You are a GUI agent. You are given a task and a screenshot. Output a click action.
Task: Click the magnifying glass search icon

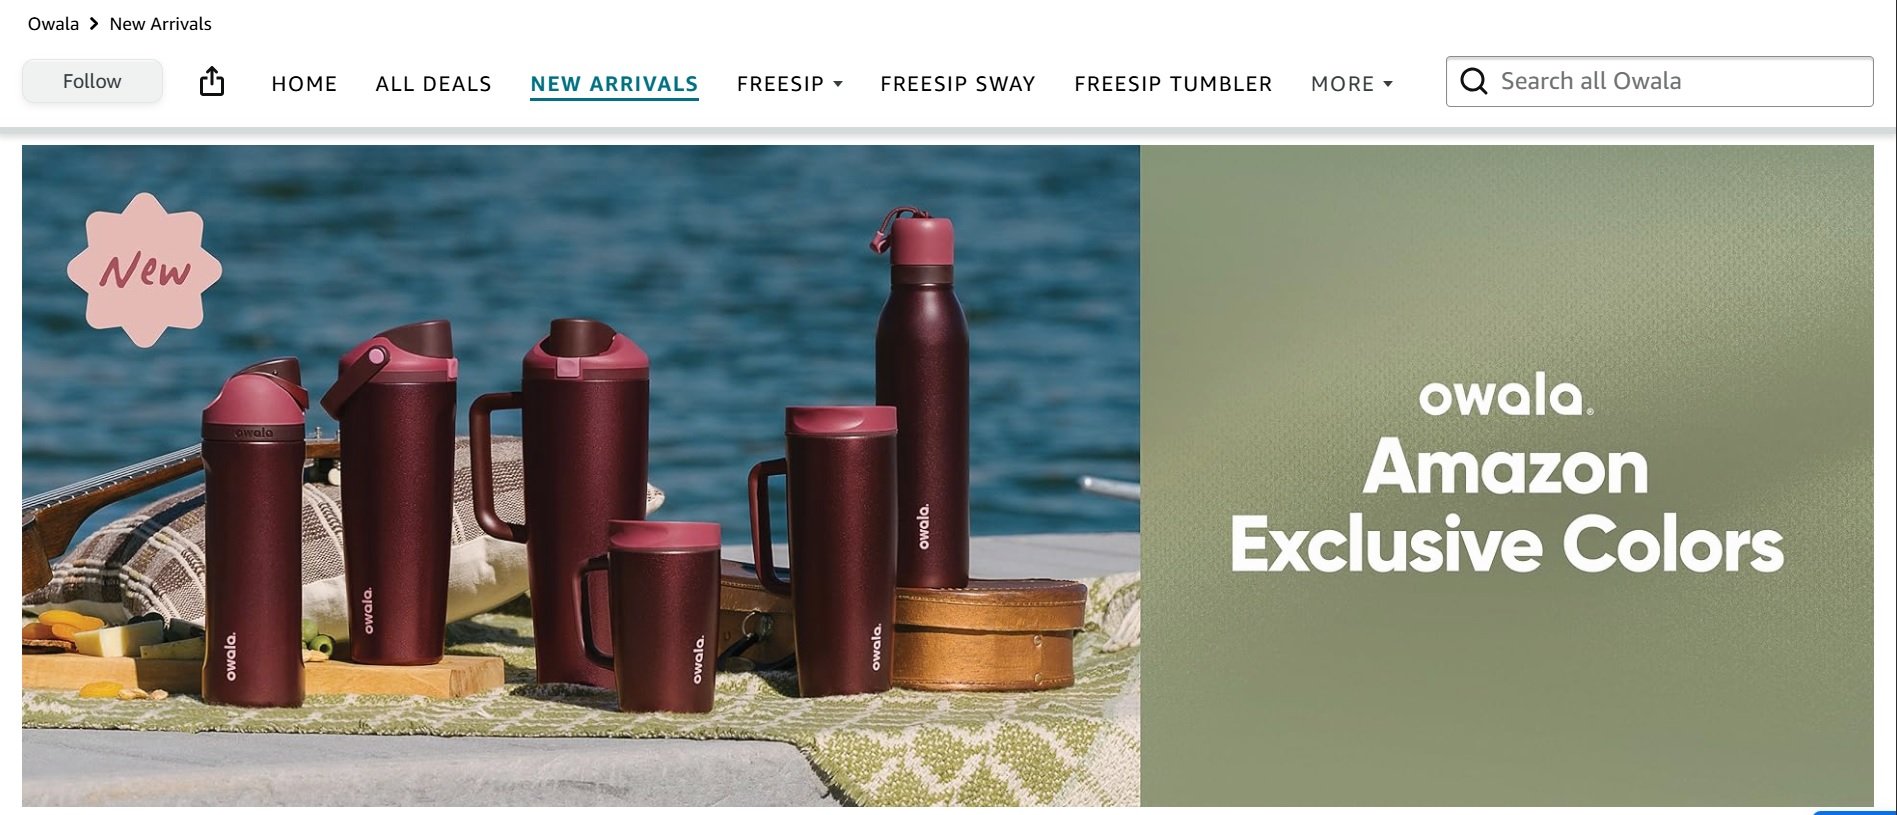(1474, 81)
